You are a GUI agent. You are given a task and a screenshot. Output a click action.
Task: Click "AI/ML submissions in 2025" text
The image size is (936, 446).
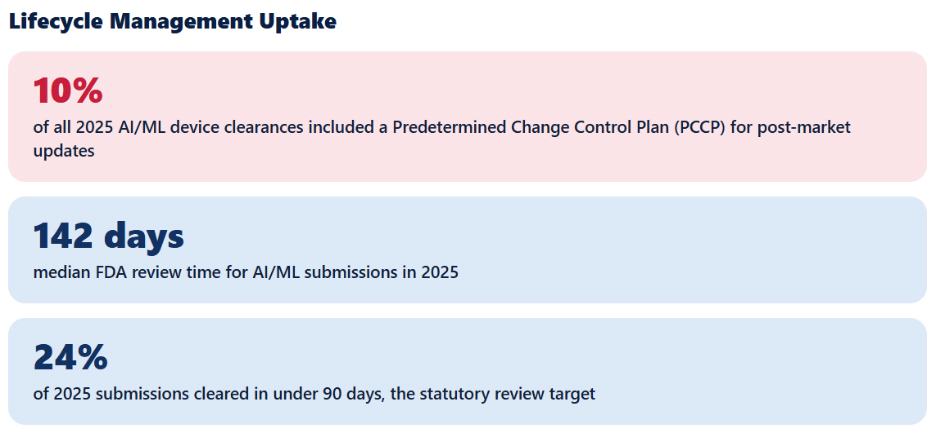[355, 273]
